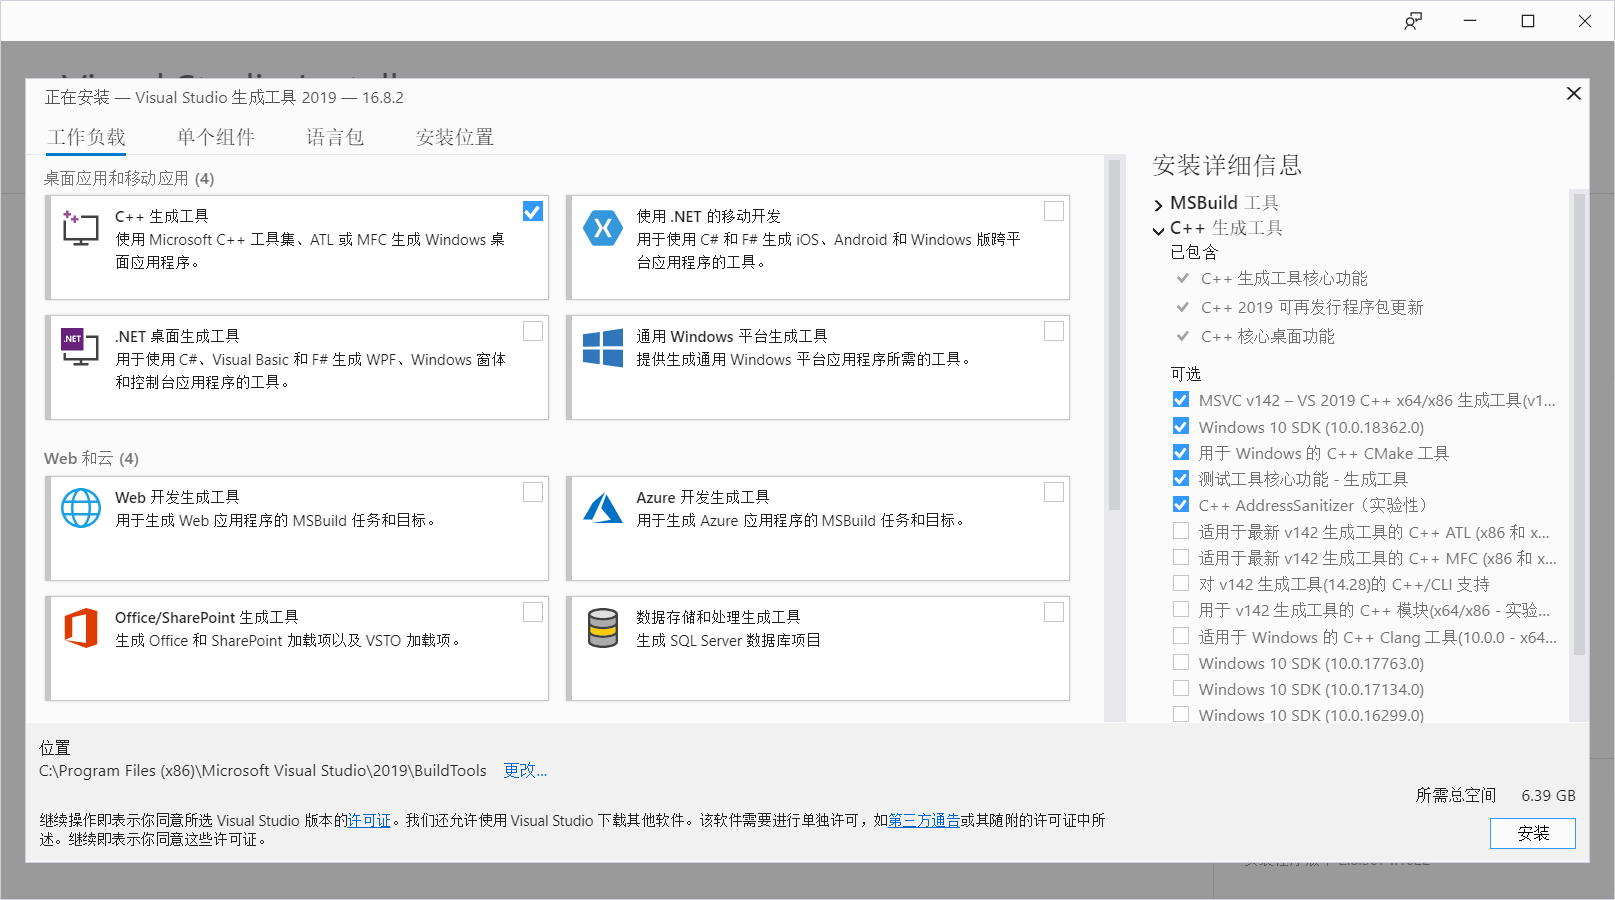Screen dimensions: 1615x900
Task: Enable C++ modules for v142 build tools
Action: click(1181, 609)
